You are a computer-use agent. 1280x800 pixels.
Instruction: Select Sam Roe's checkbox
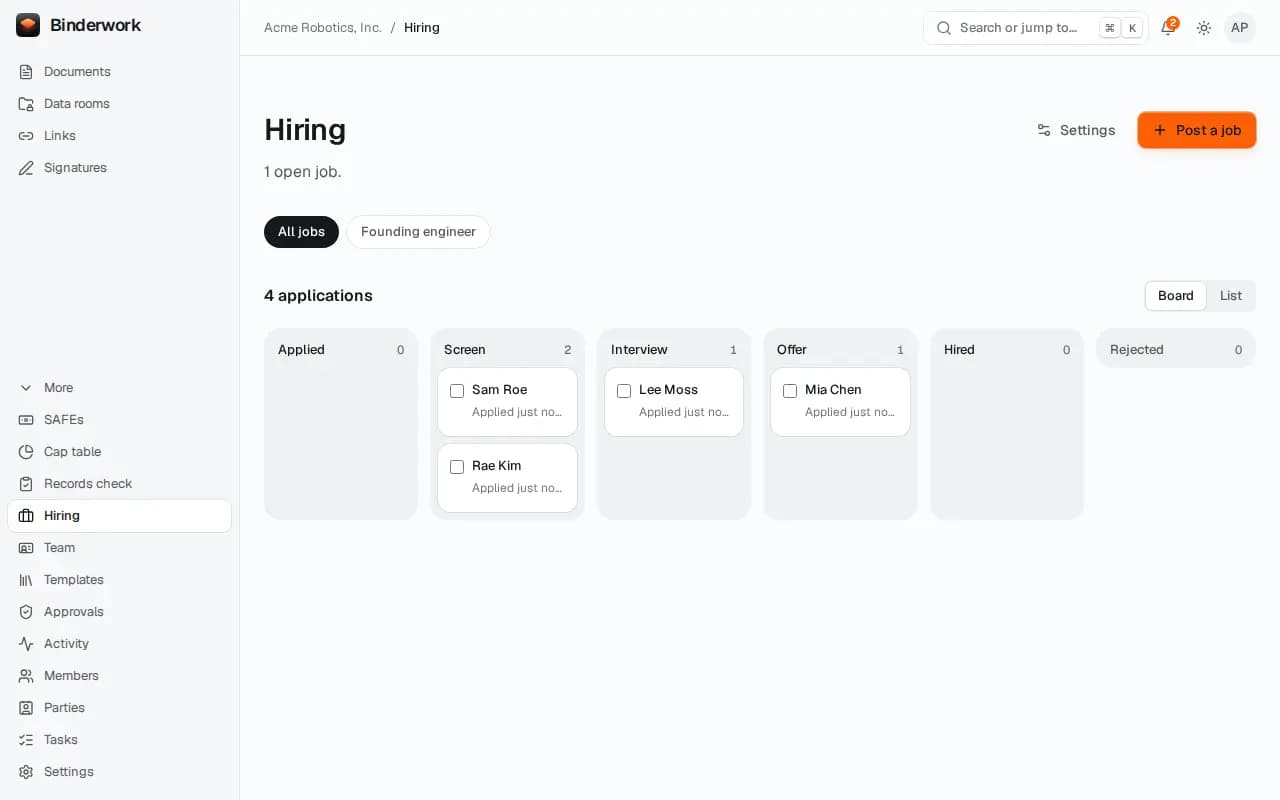[457, 391]
